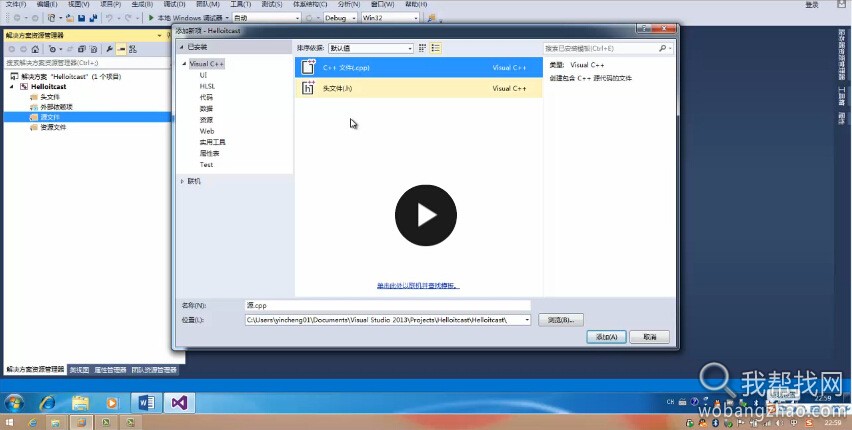This screenshot has width=852, height=430.
Task: Collapse the Visual C++ category node
Action: (185, 64)
